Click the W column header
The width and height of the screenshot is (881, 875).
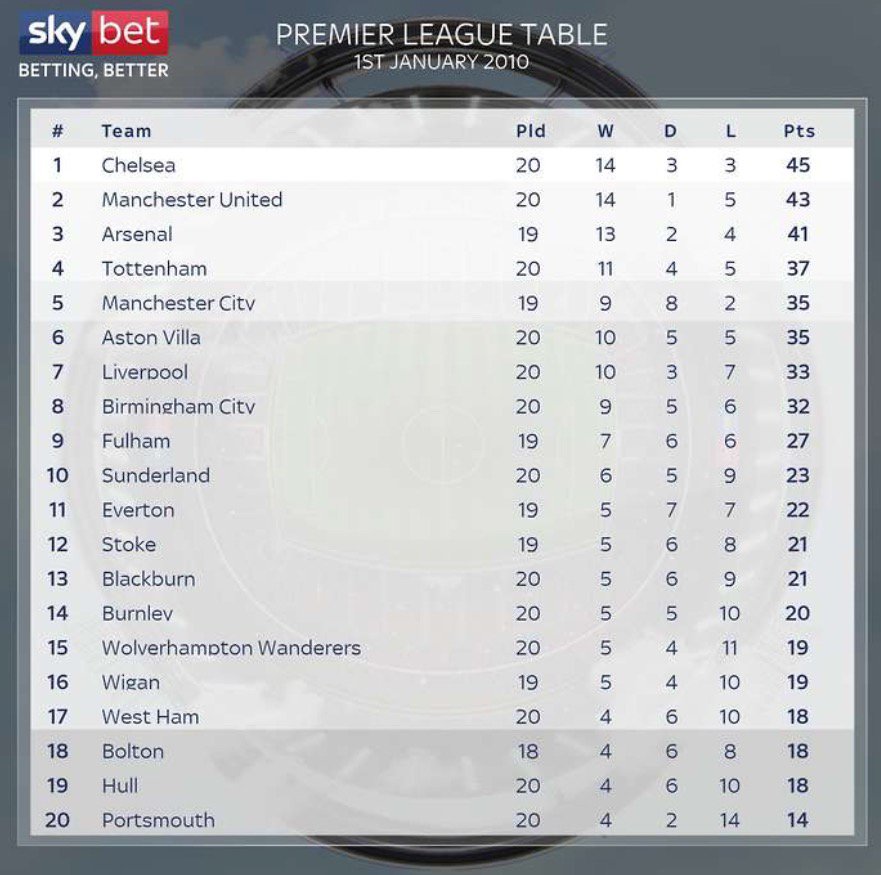click(605, 131)
